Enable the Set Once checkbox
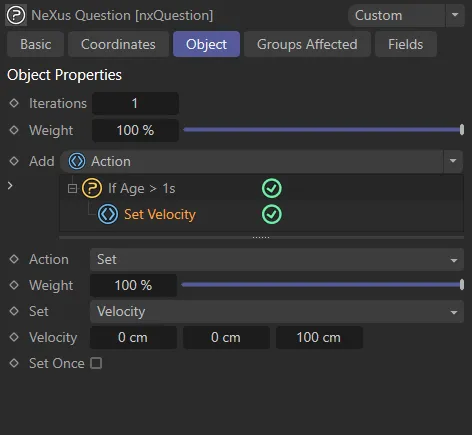This screenshot has height=435, width=472. click(96, 363)
